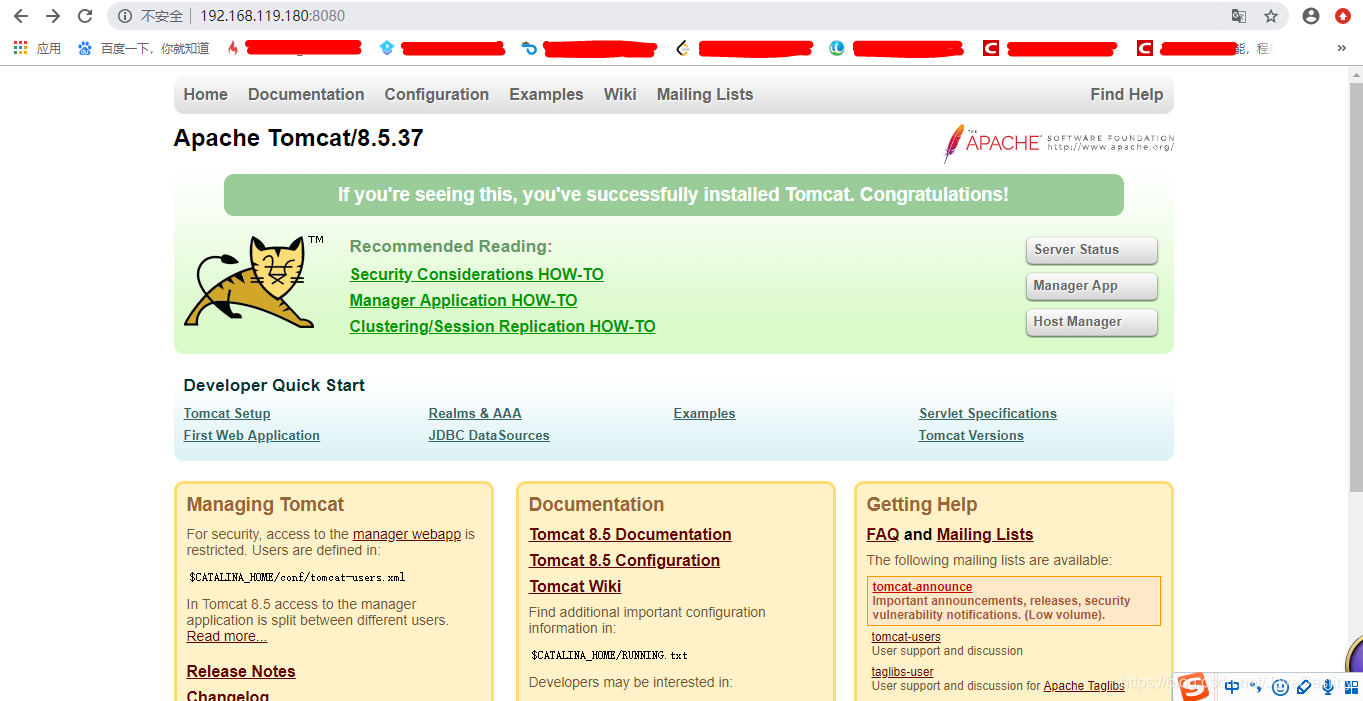
Task: Open the Tomcat Versions link
Action: [x=971, y=435]
